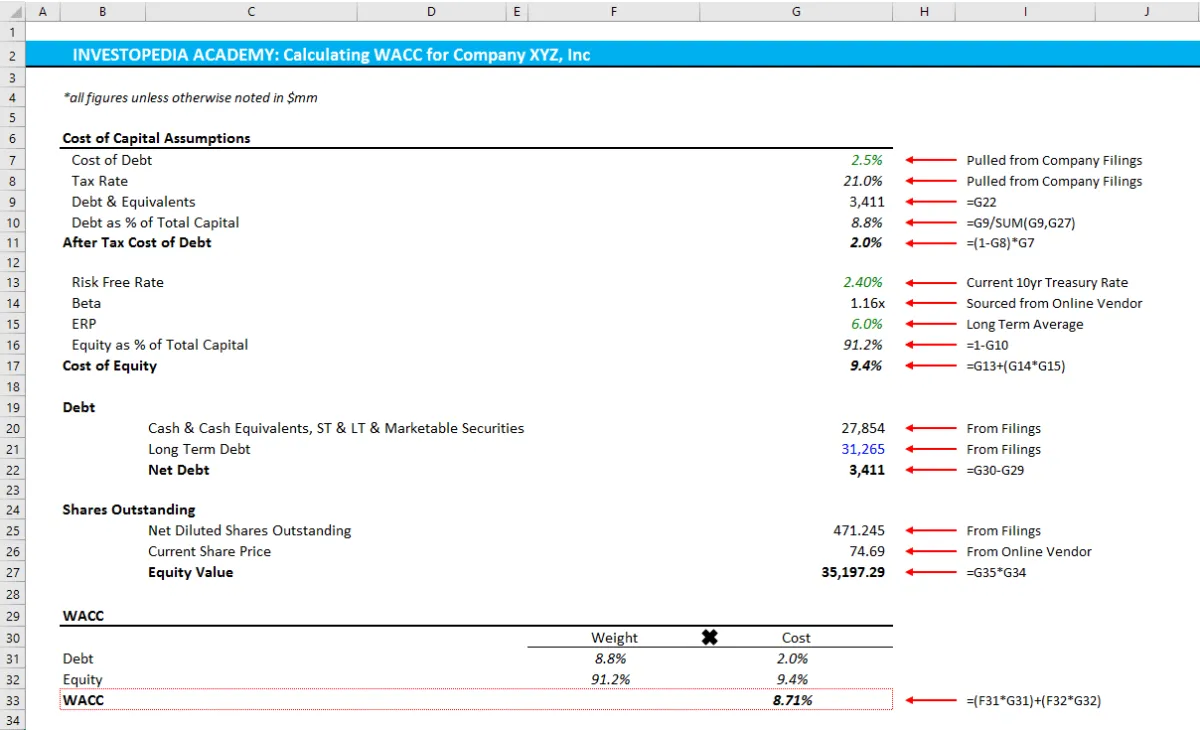Viewport: 1200px width, 730px height.
Task: Click the 'Cash & Cash Equivalents' label cell
Action: pyautogui.click(x=336, y=428)
